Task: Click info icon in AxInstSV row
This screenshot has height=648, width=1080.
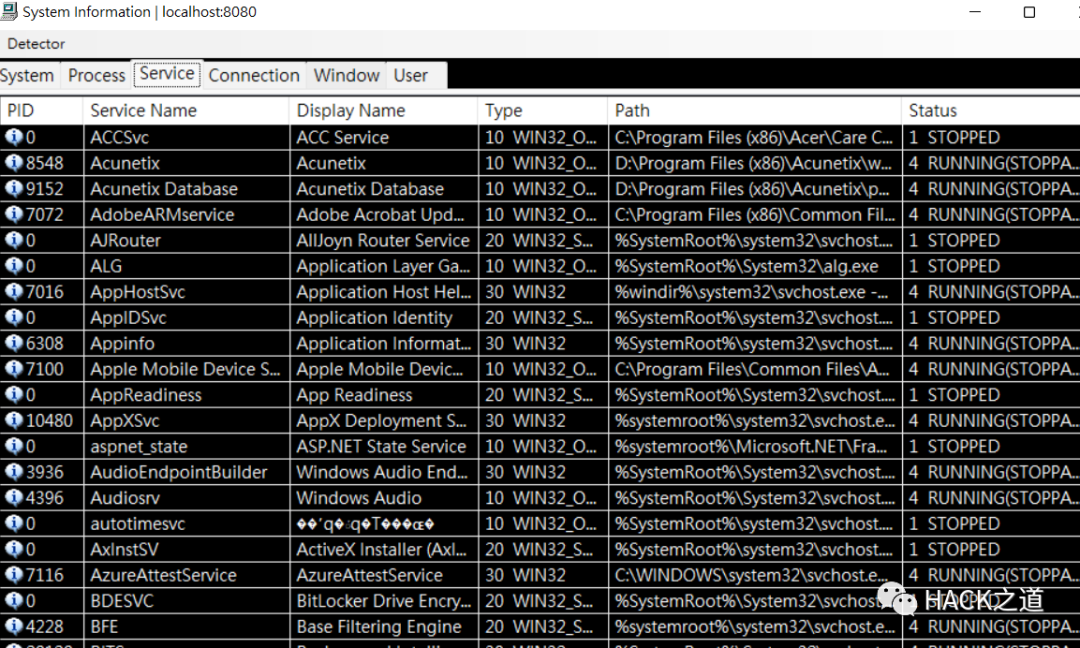Action: pyautogui.click(x=14, y=549)
